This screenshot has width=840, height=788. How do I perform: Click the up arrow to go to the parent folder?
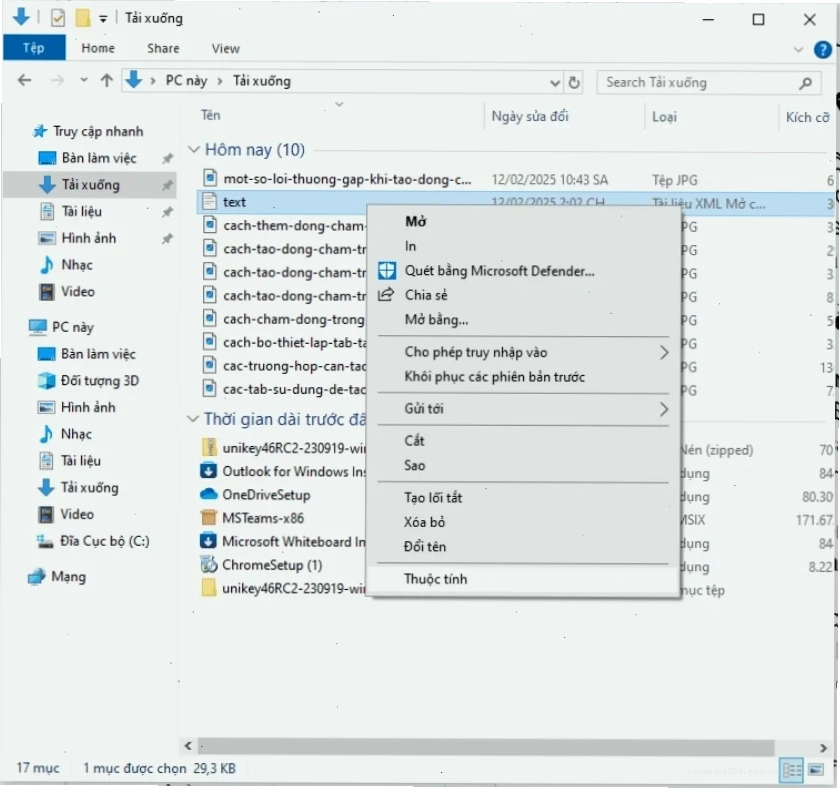pyautogui.click(x=107, y=81)
